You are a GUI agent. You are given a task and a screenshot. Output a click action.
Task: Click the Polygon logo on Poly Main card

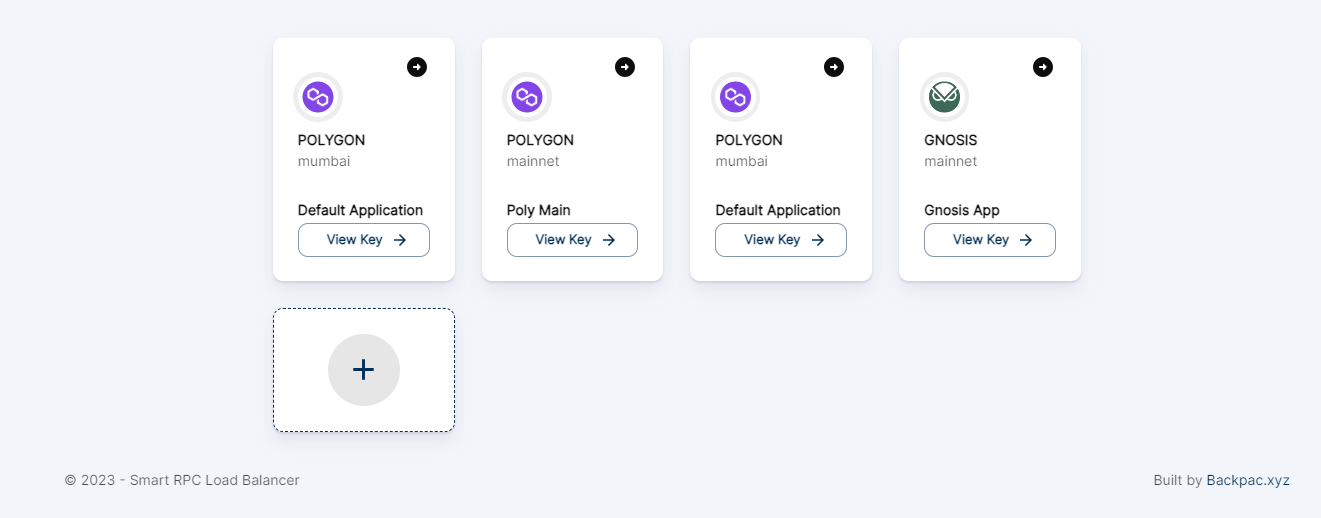point(527,97)
